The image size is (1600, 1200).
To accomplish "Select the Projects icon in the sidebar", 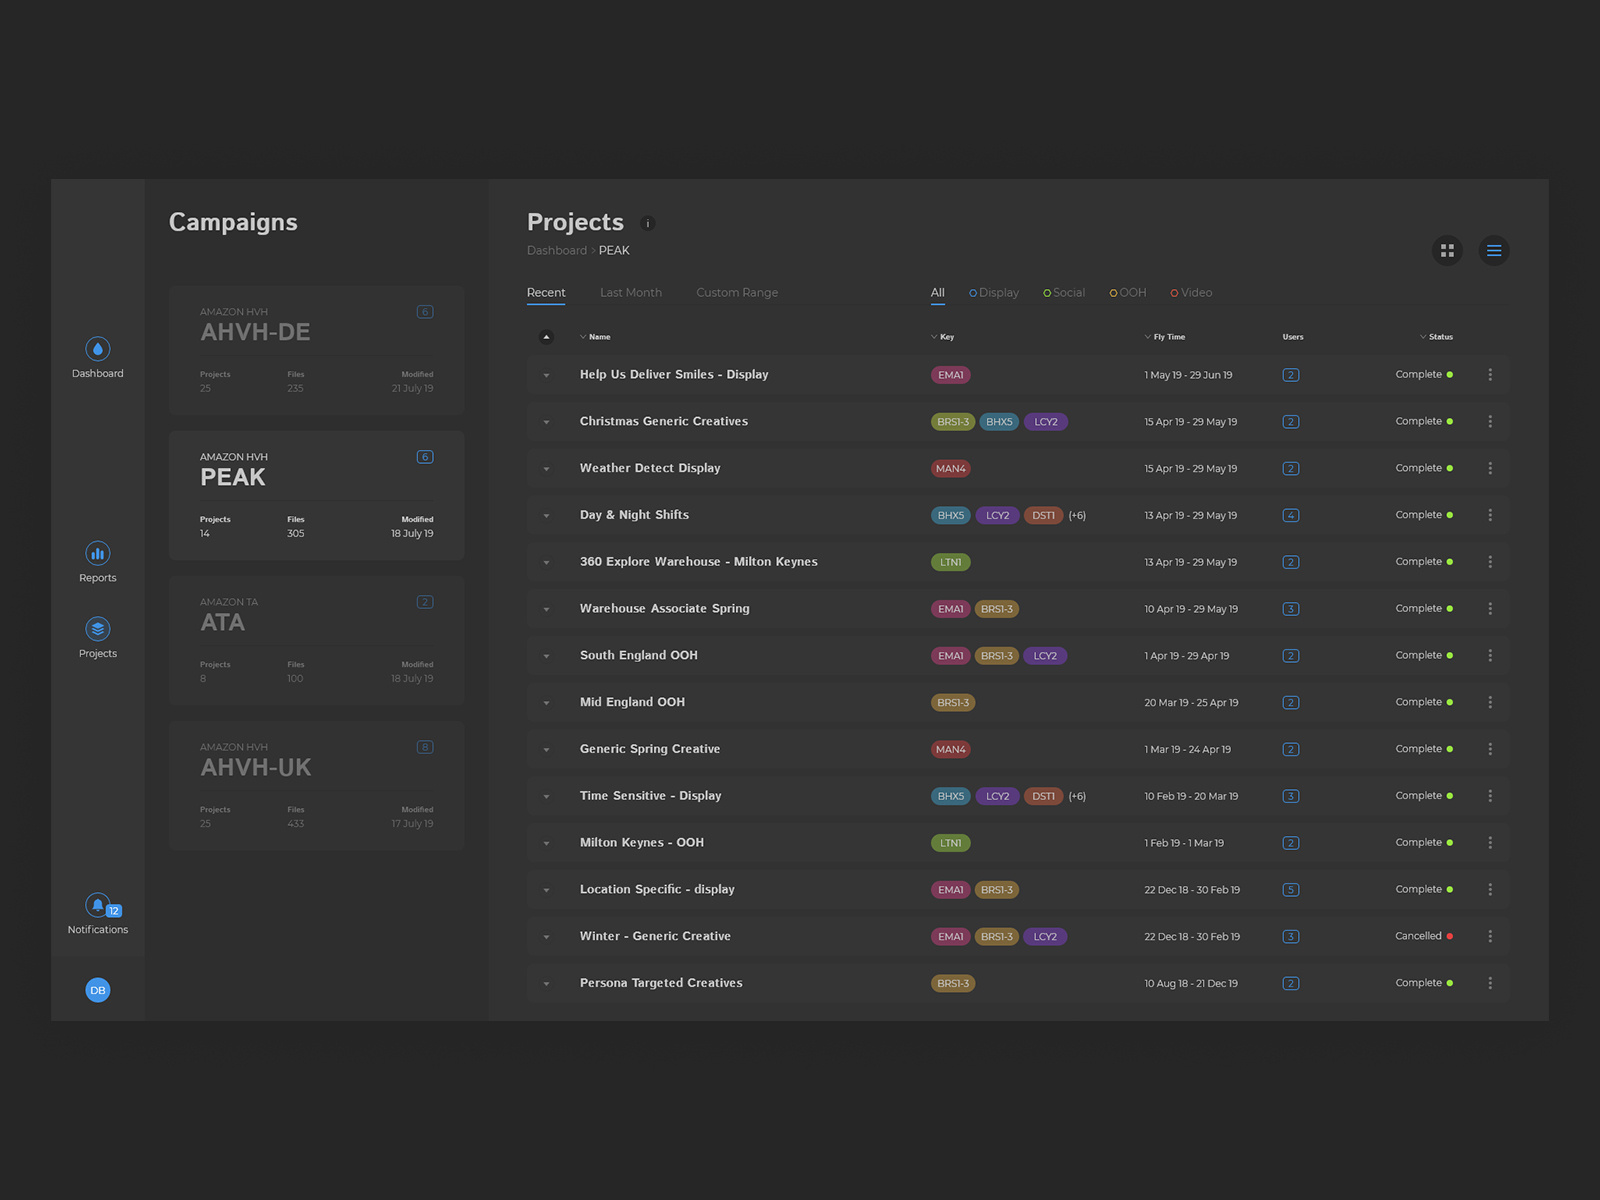I will click(x=97, y=629).
